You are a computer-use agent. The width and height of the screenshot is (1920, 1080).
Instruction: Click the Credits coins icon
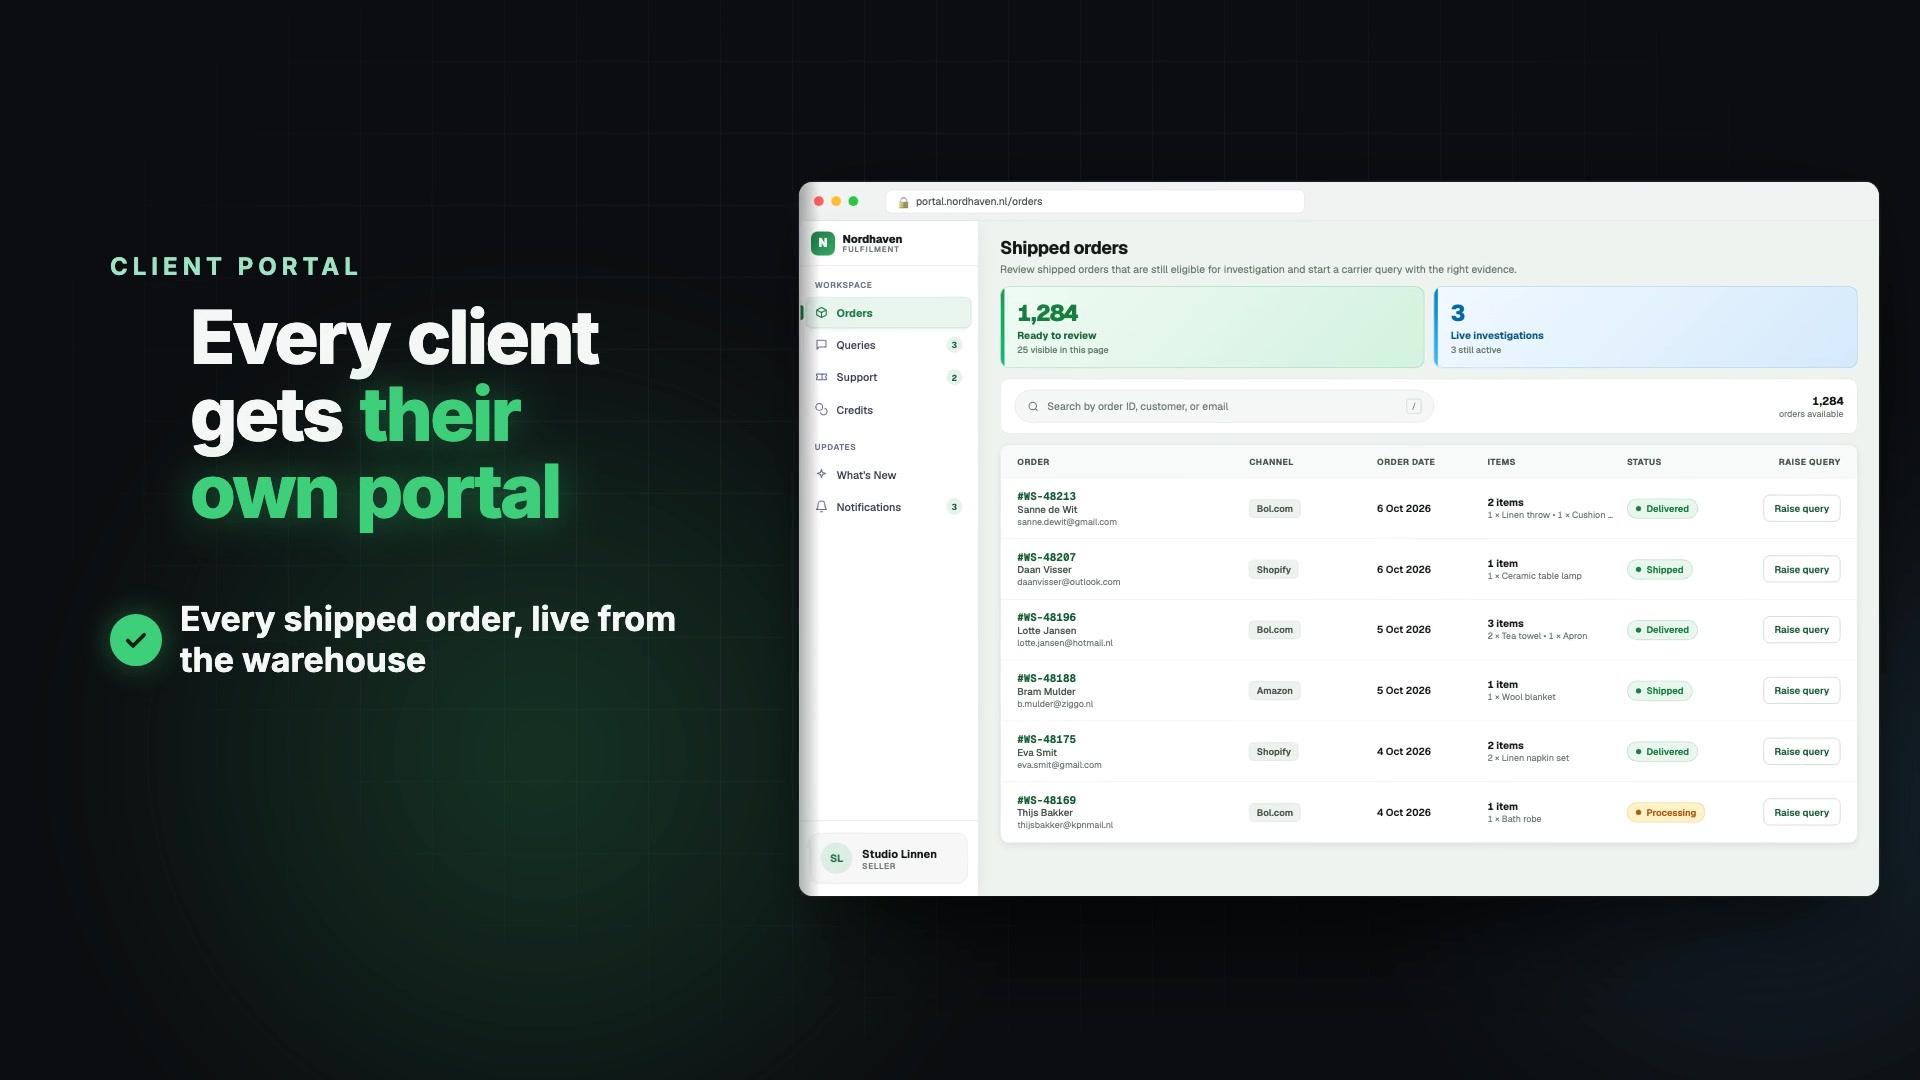(x=821, y=410)
